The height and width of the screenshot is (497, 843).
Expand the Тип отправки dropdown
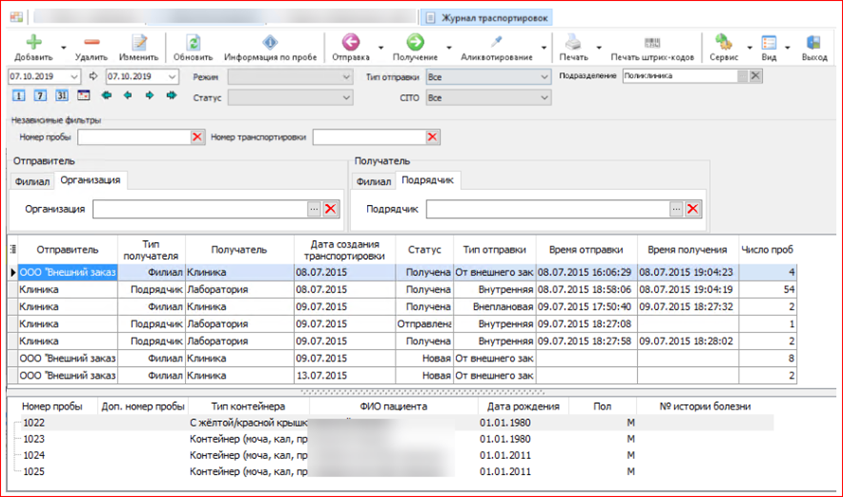point(543,77)
